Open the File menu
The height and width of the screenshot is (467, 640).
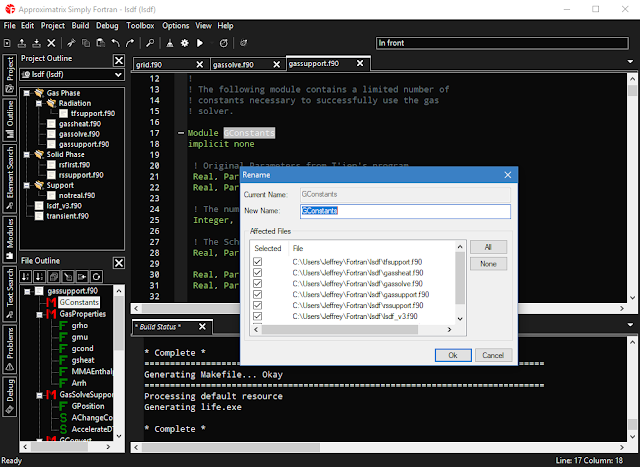point(9,26)
